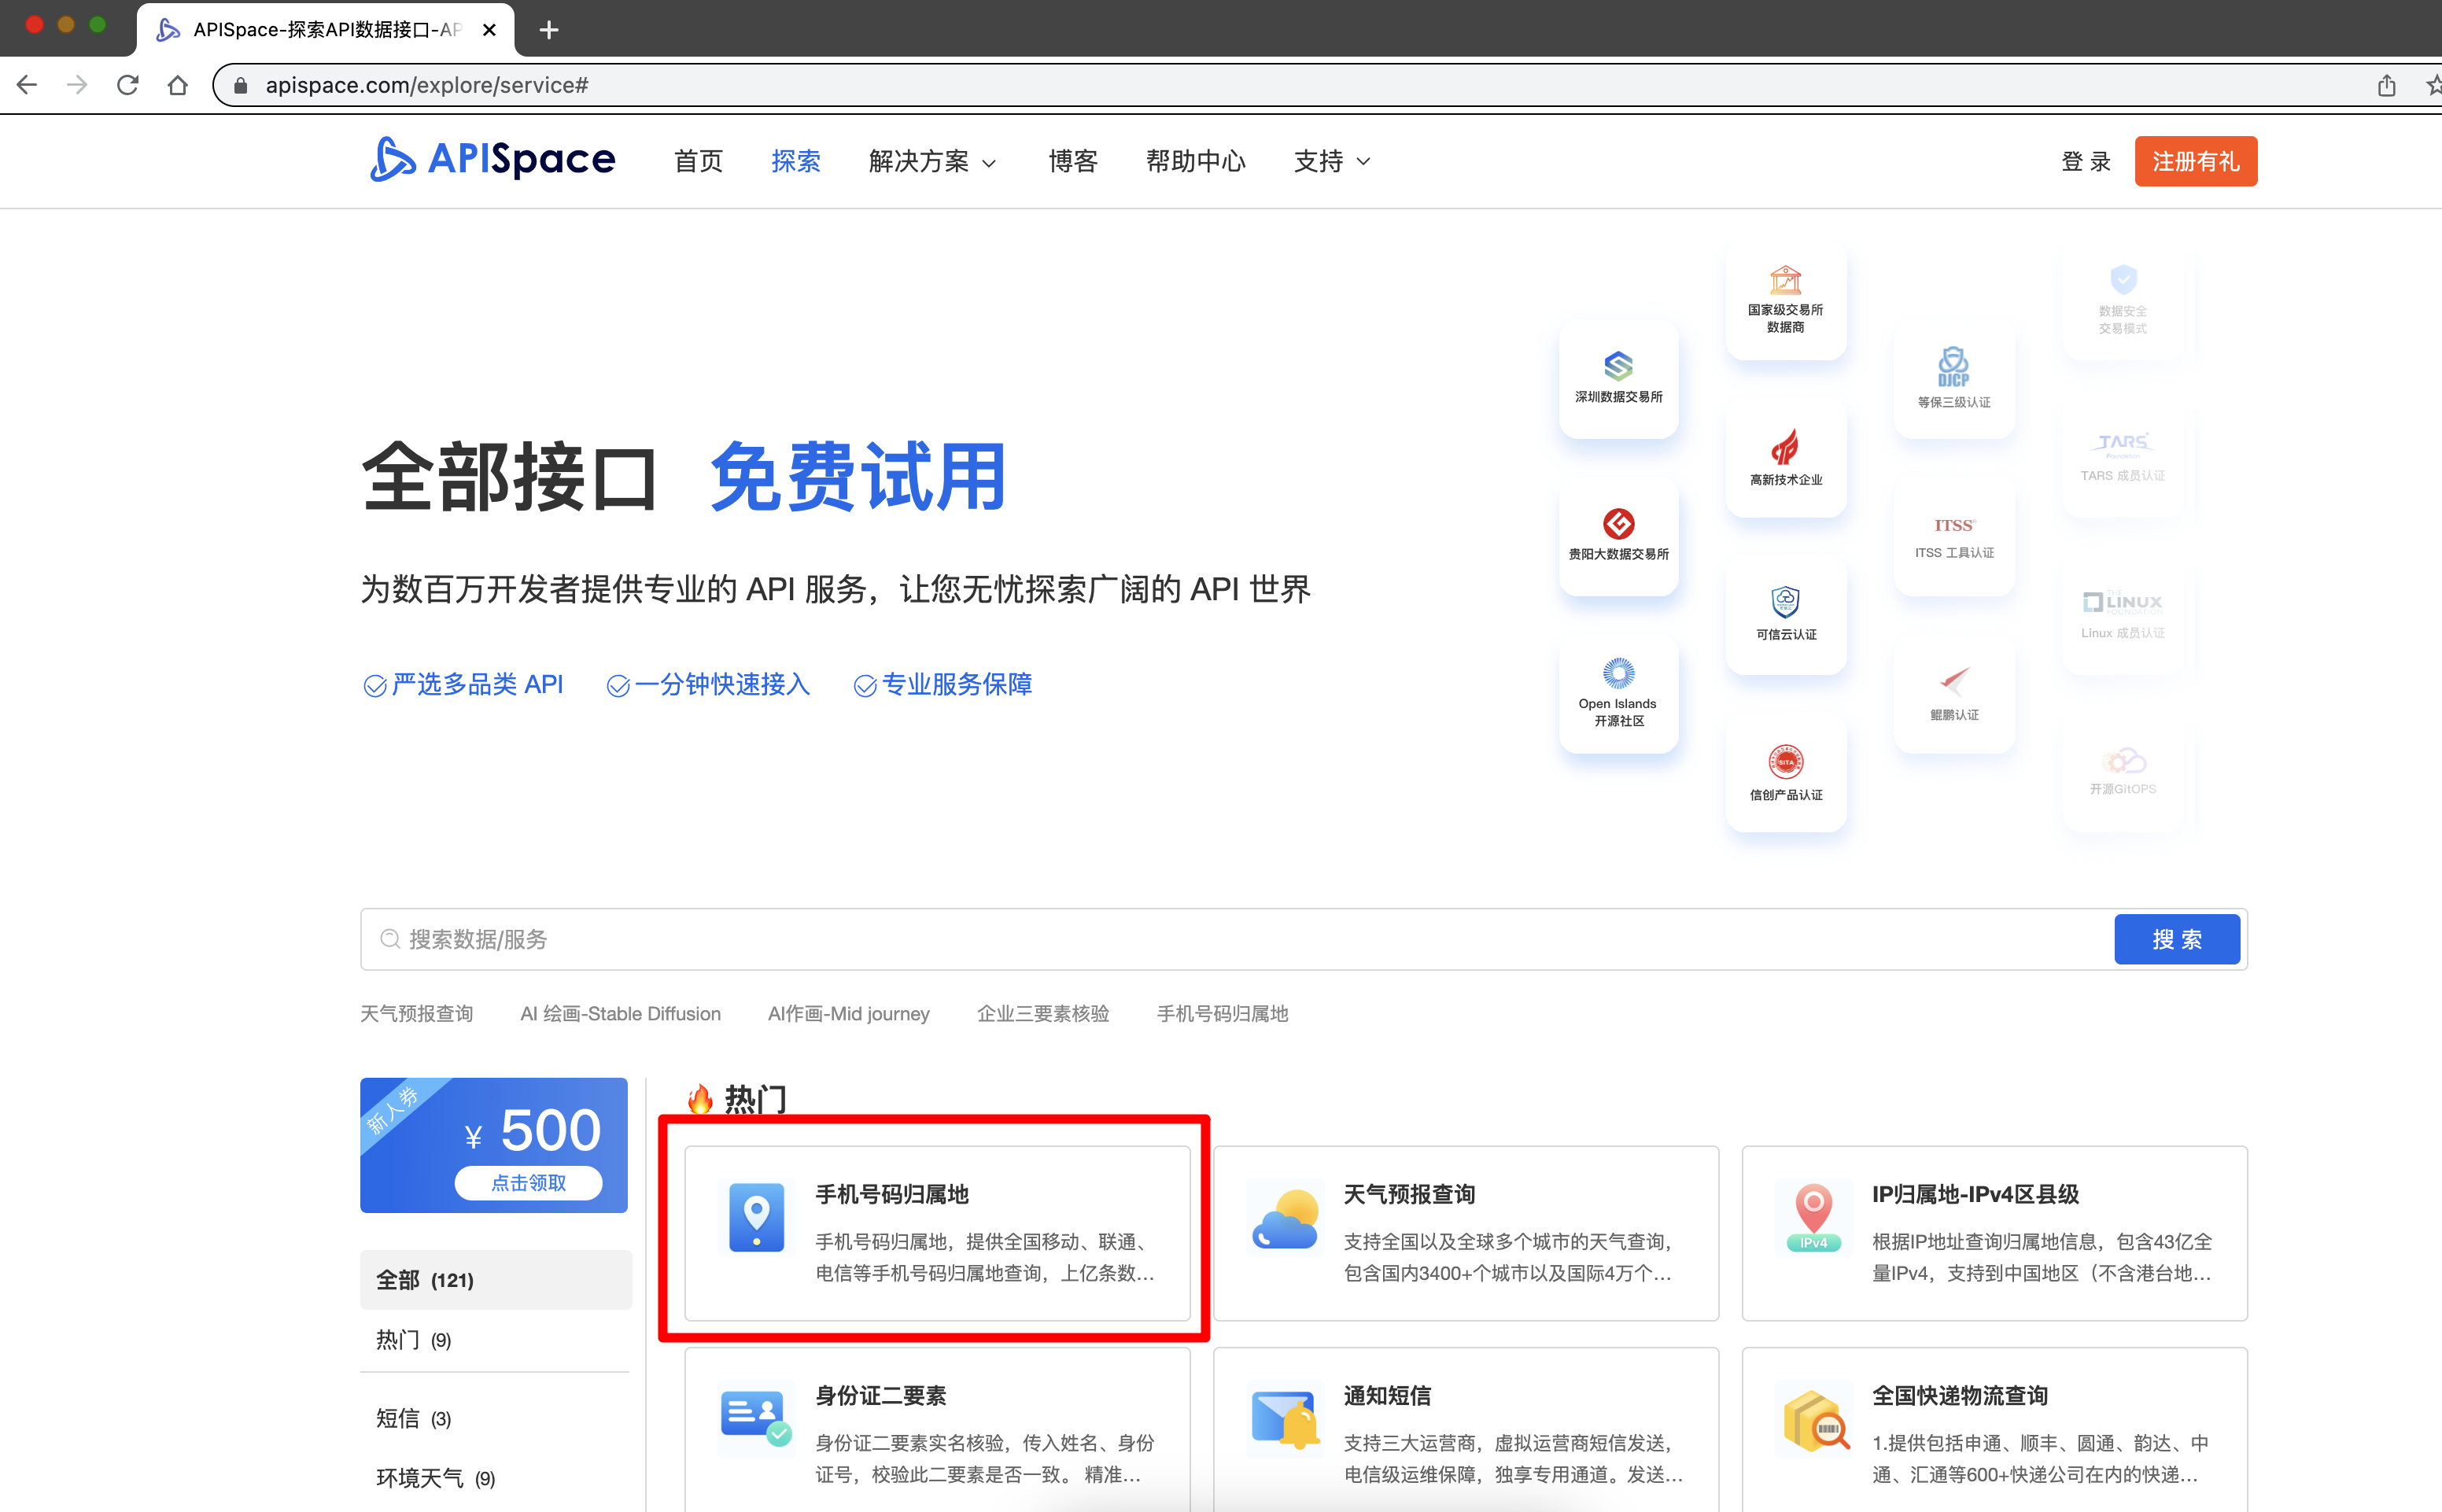Click 鲲鹏认证 badge
The height and width of the screenshot is (1512, 2442).
1953,694
